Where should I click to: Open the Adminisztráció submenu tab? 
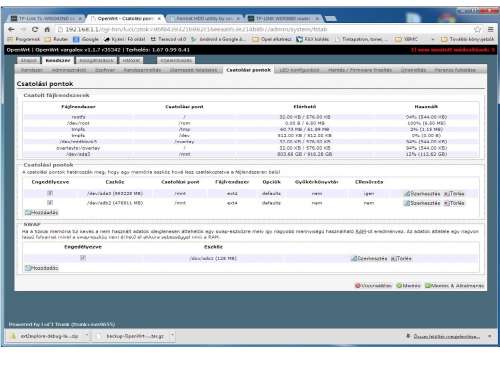pos(69,70)
